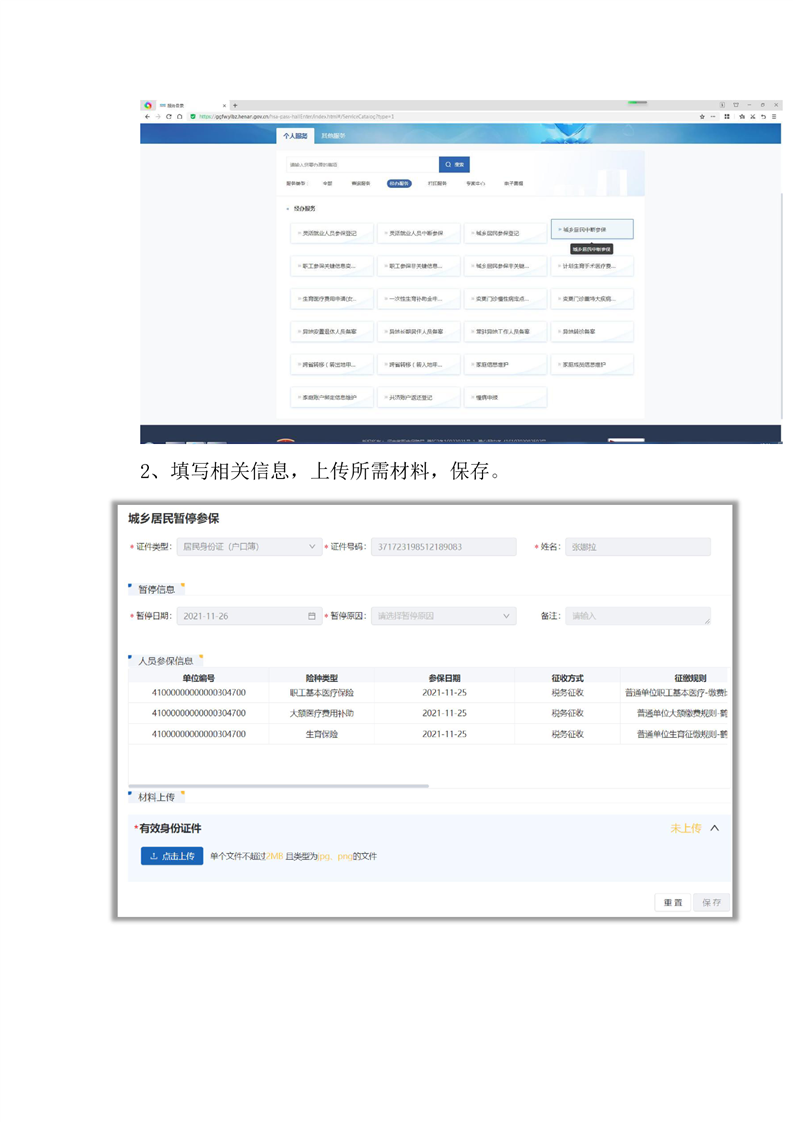Click the blue 搜索 search button

454,164
